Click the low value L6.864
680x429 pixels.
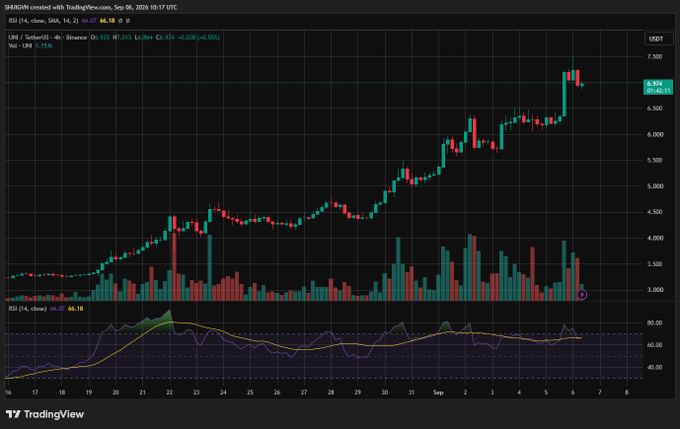[x=144, y=37]
